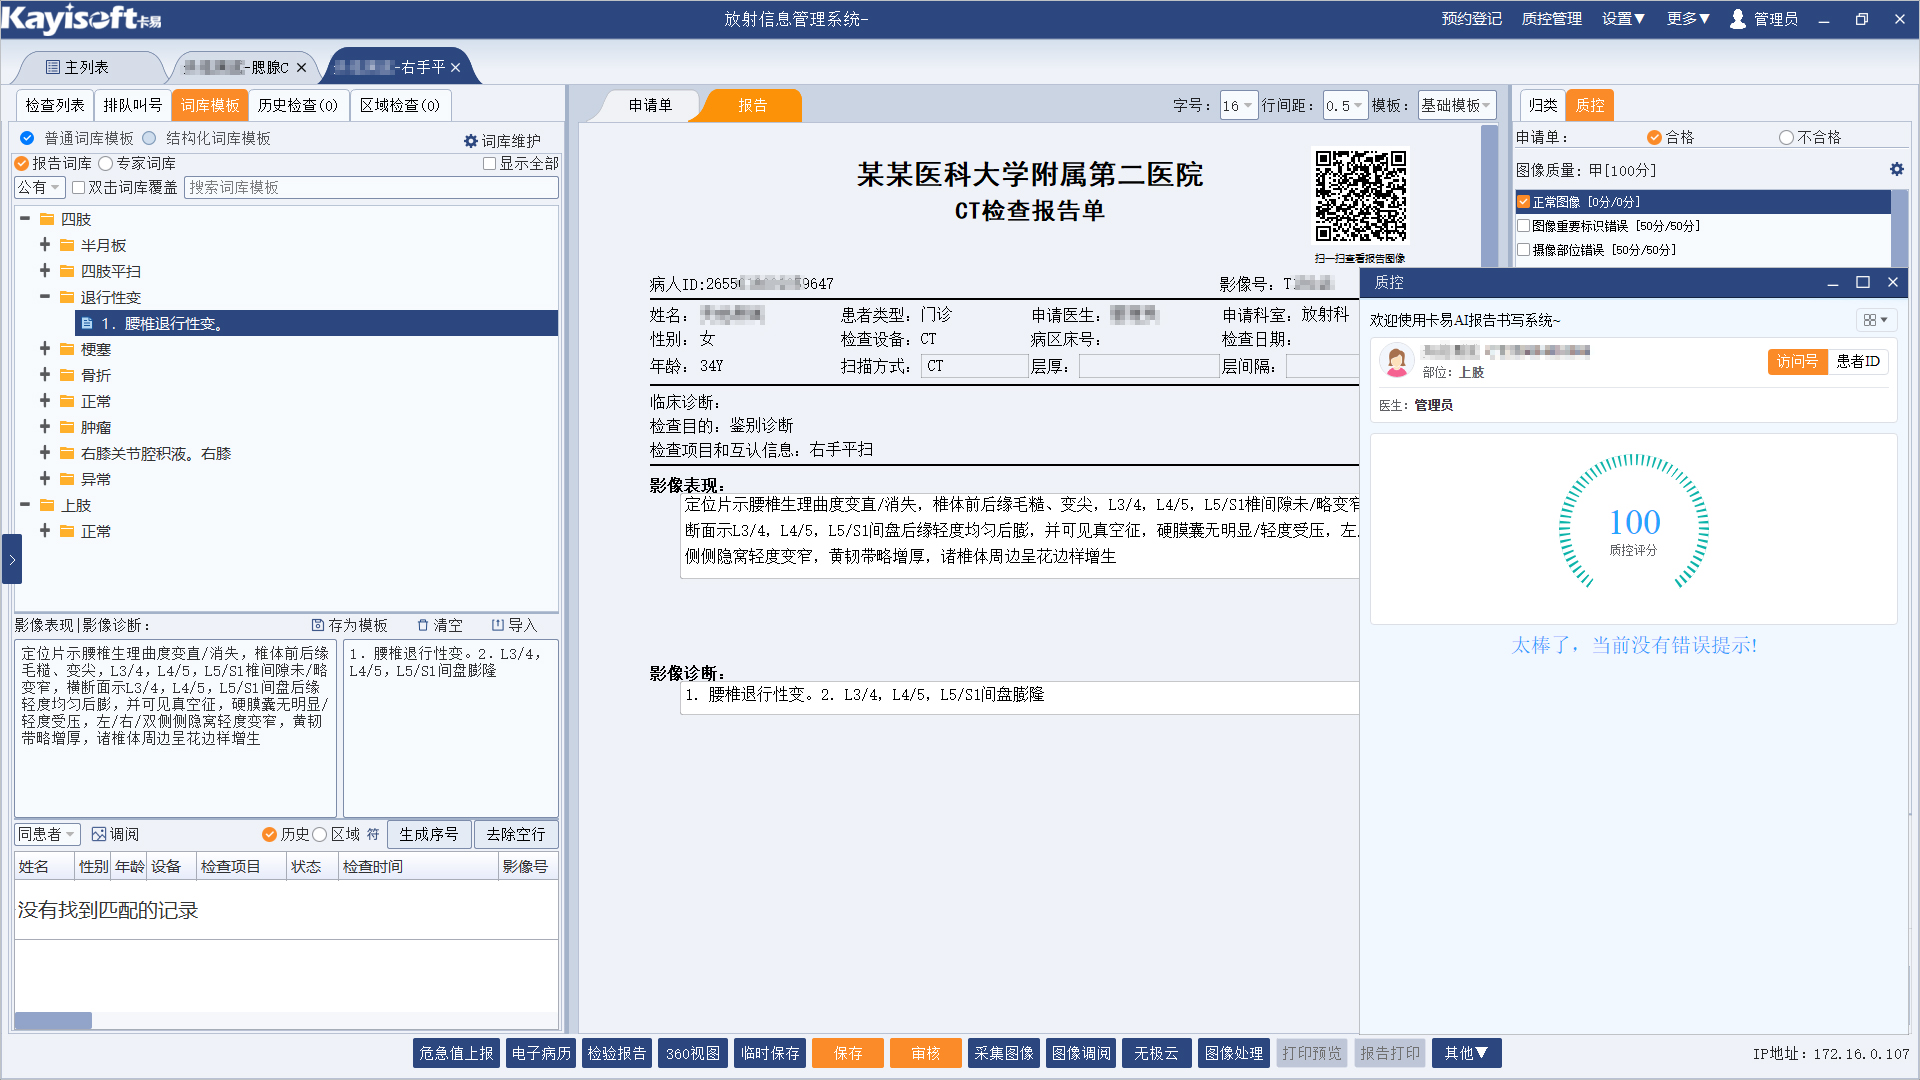
Task: Expand the 半月板 folder
Action: click(45, 245)
